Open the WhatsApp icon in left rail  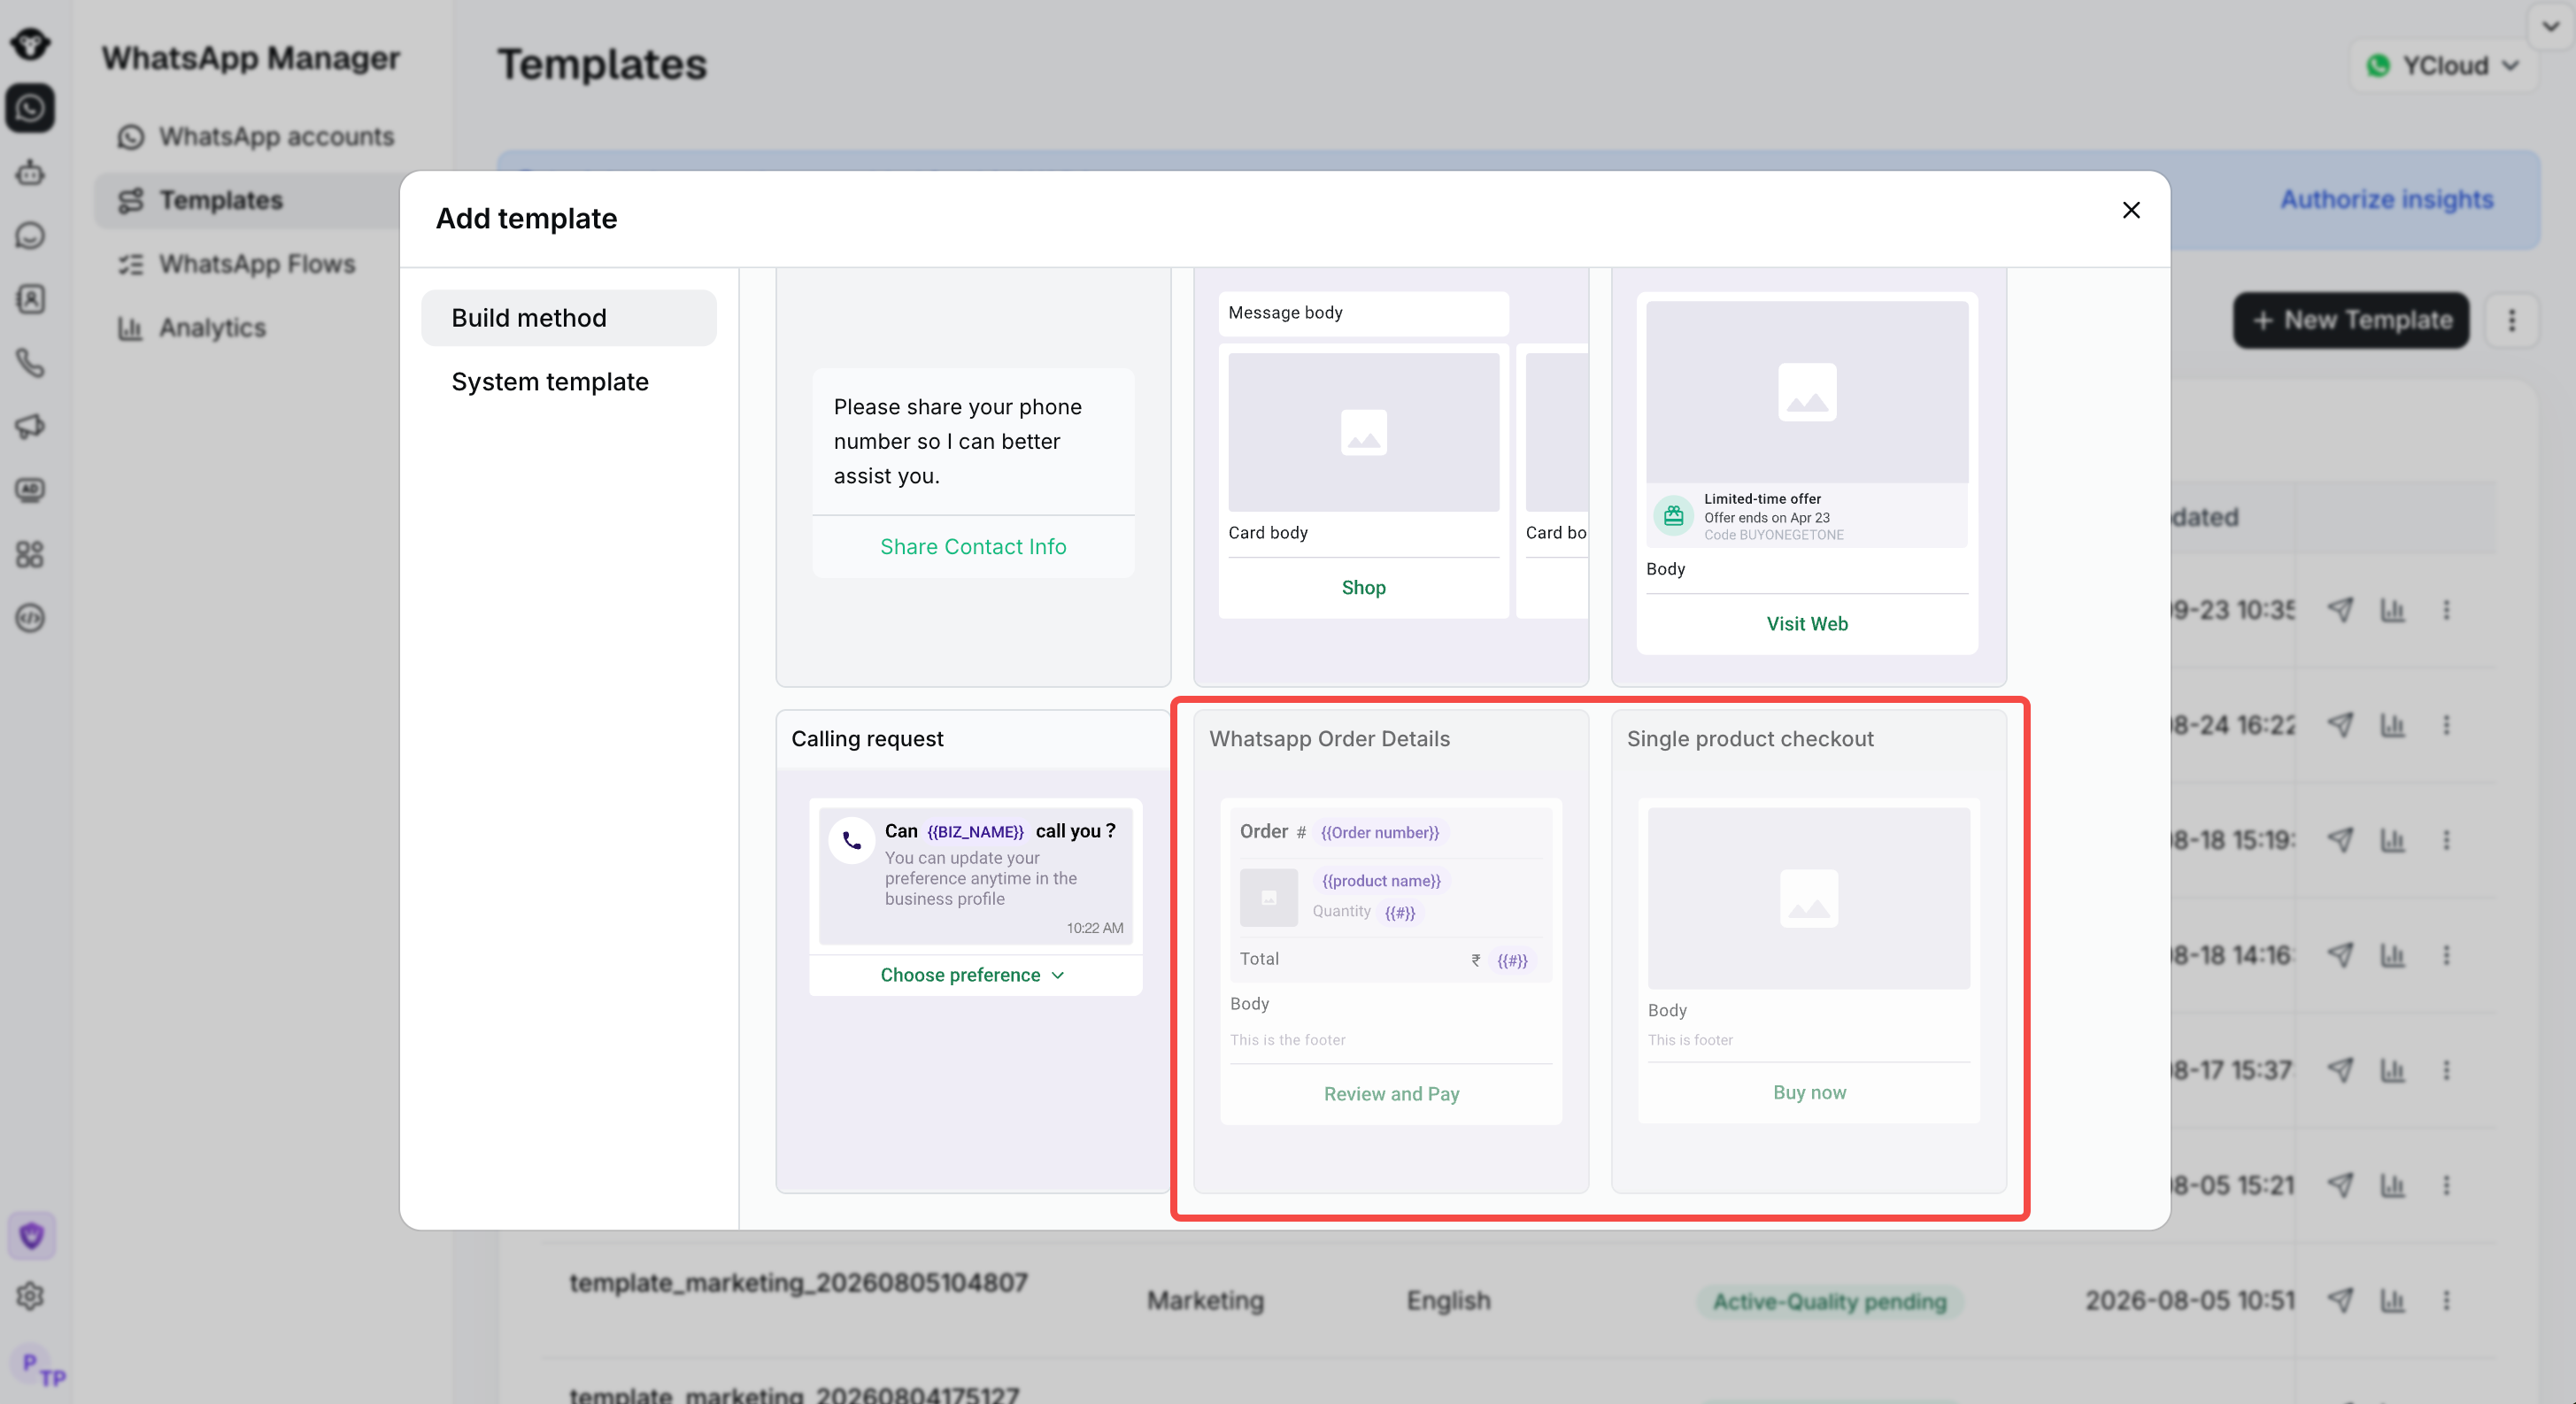(x=30, y=107)
